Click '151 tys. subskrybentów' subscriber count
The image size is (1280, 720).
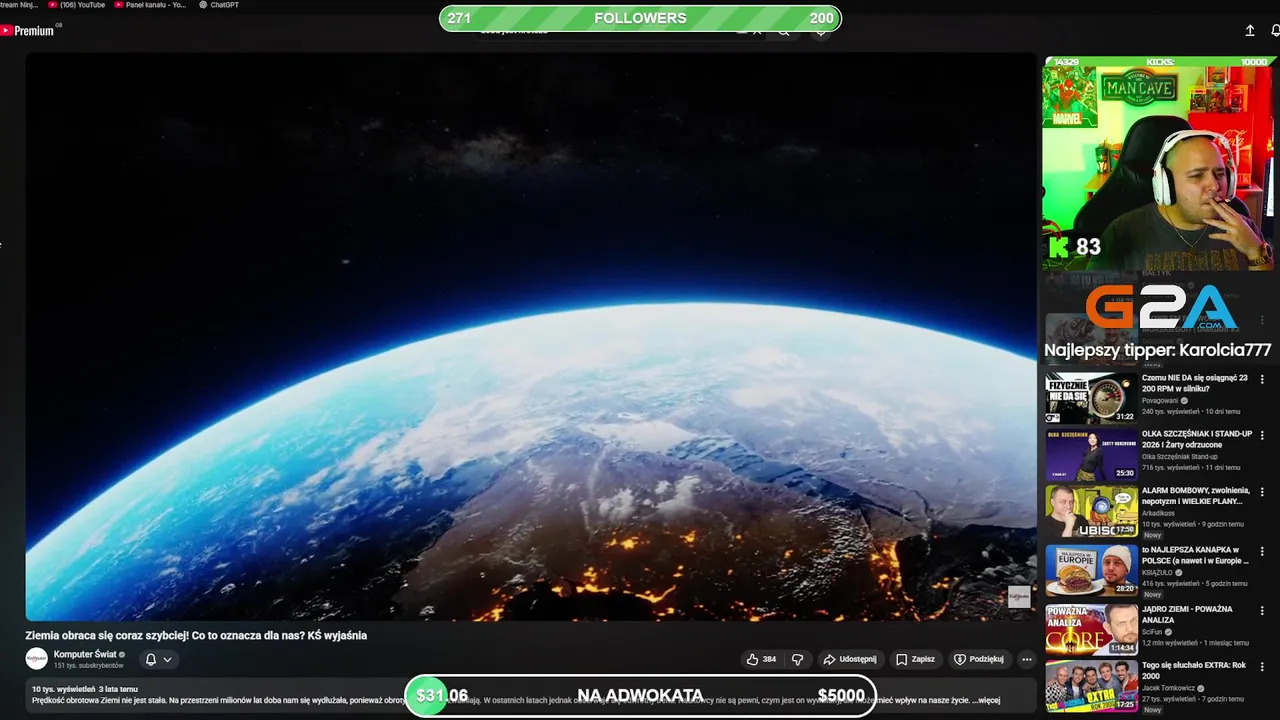pyautogui.click(x=89, y=666)
